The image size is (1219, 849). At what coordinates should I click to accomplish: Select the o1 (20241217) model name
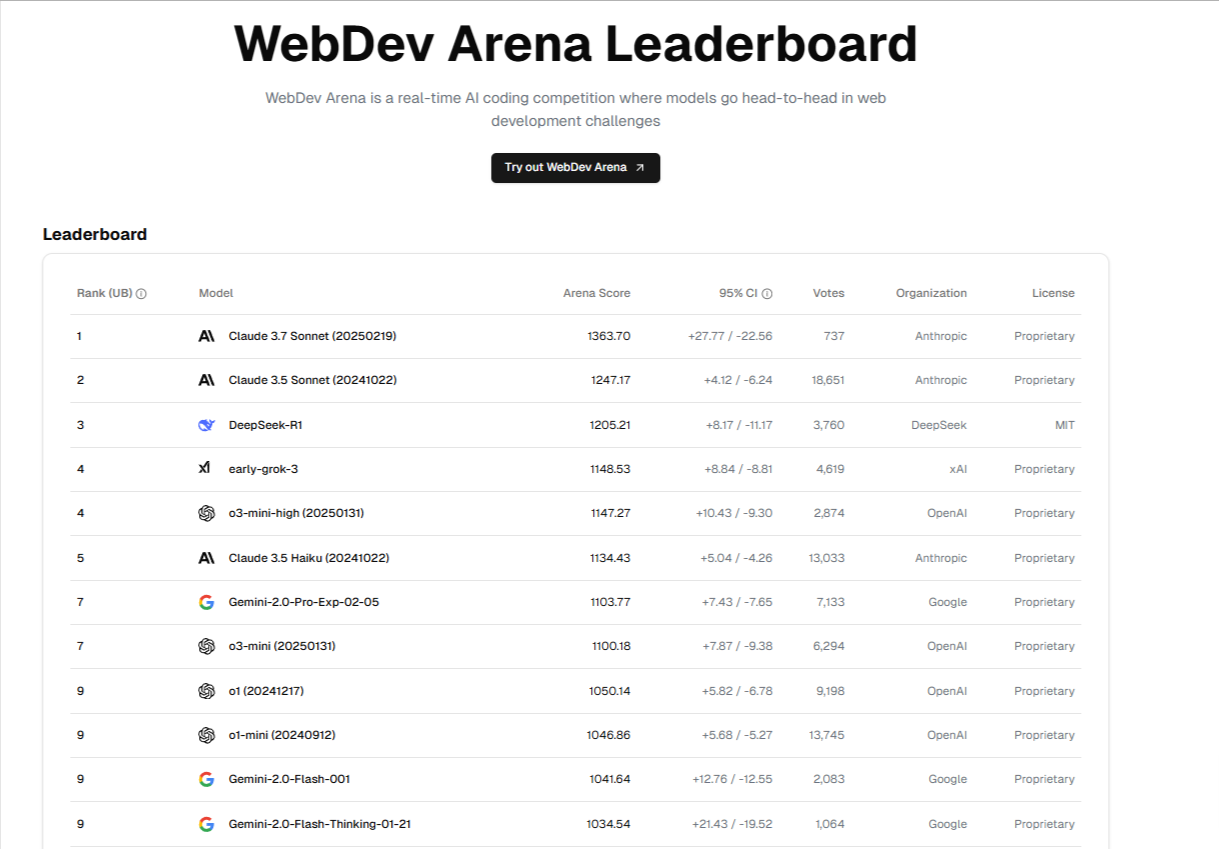click(266, 691)
